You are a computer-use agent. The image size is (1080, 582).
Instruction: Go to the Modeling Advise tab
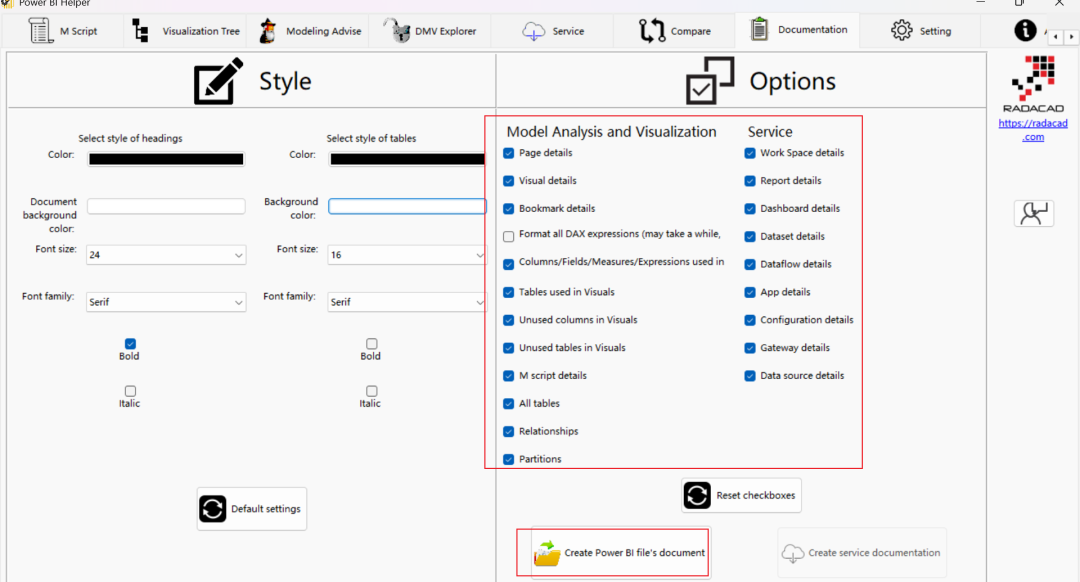point(310,31)
